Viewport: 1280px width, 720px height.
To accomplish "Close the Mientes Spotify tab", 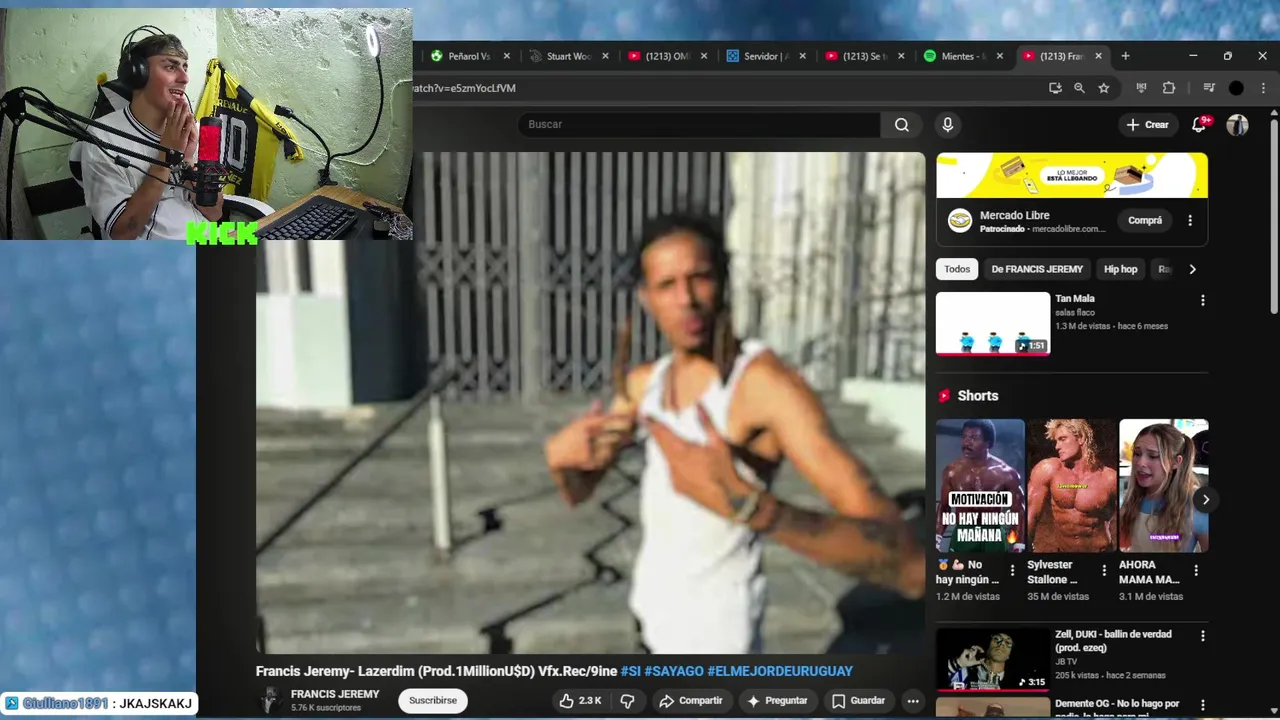I will tap(1000, 56).
